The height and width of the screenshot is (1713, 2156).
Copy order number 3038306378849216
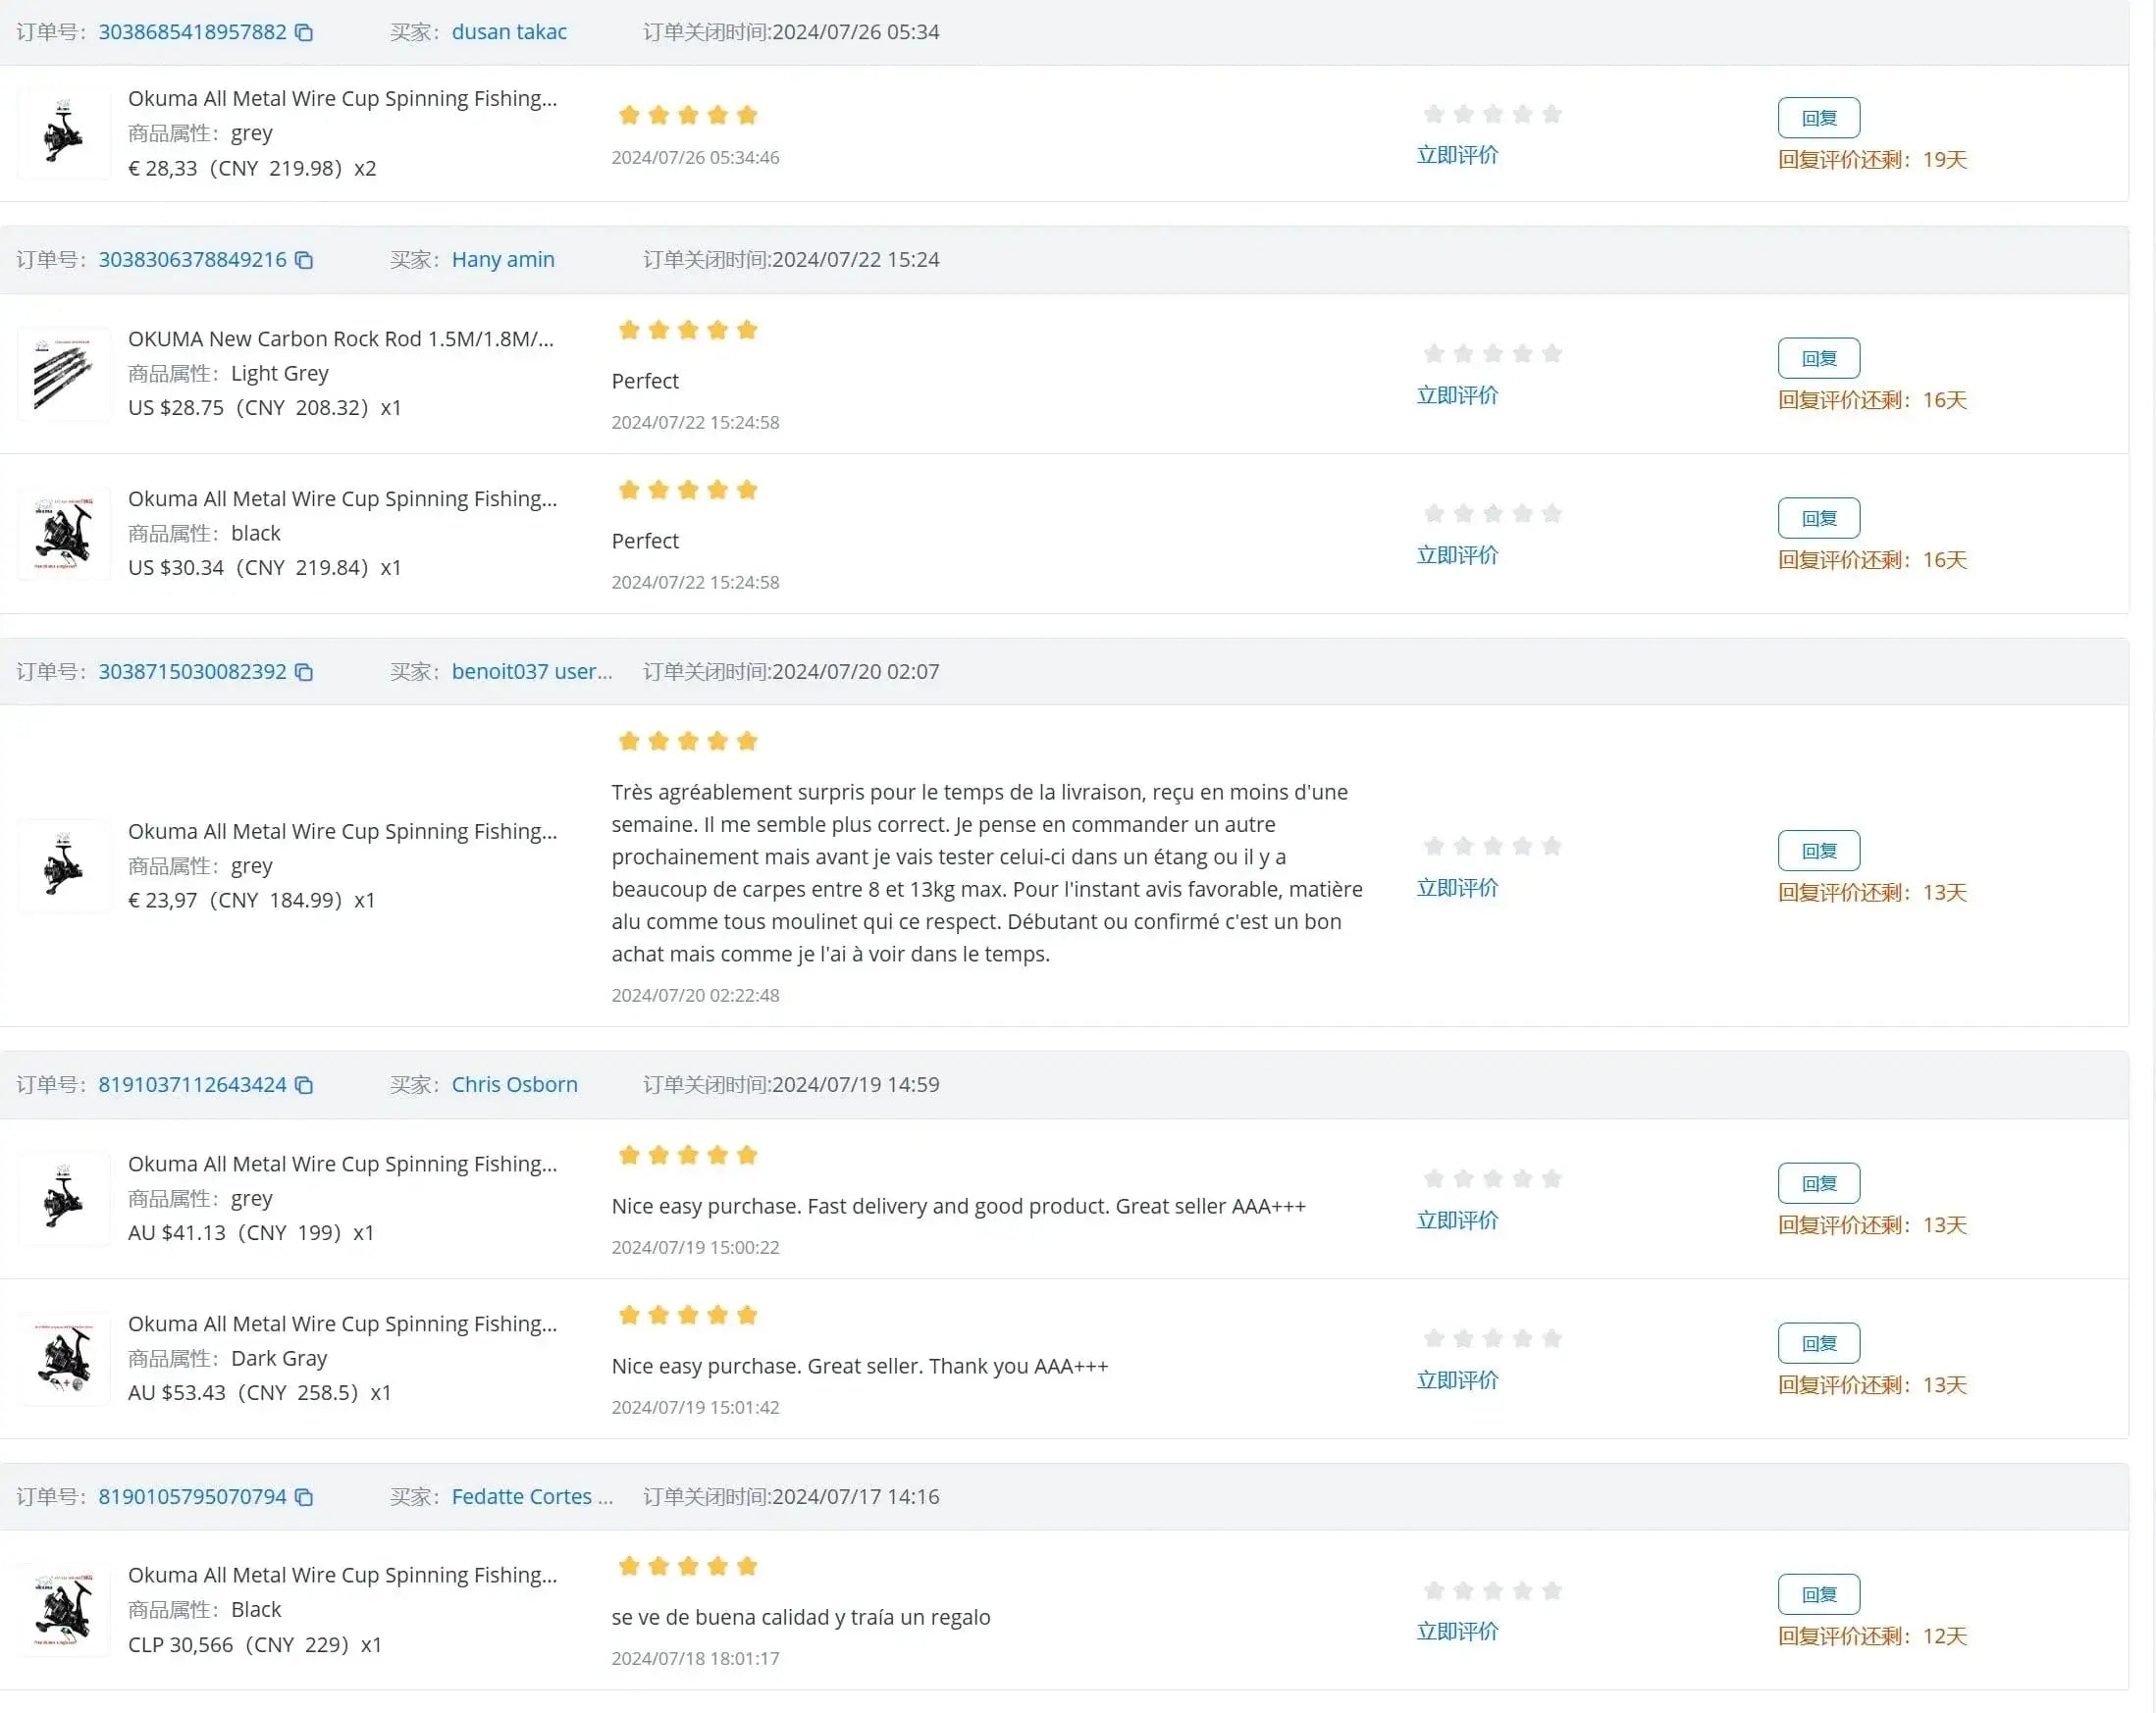(x=304, y=260)
